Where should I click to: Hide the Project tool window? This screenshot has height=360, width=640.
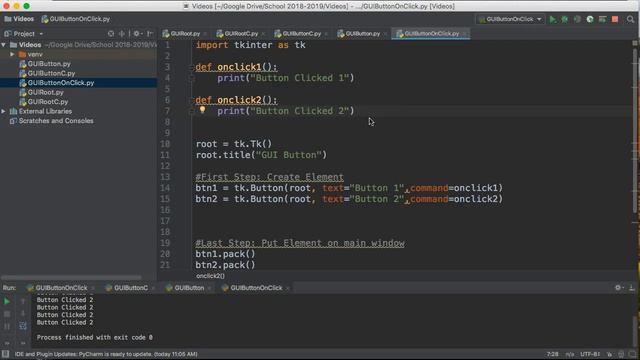click(150, 33)
